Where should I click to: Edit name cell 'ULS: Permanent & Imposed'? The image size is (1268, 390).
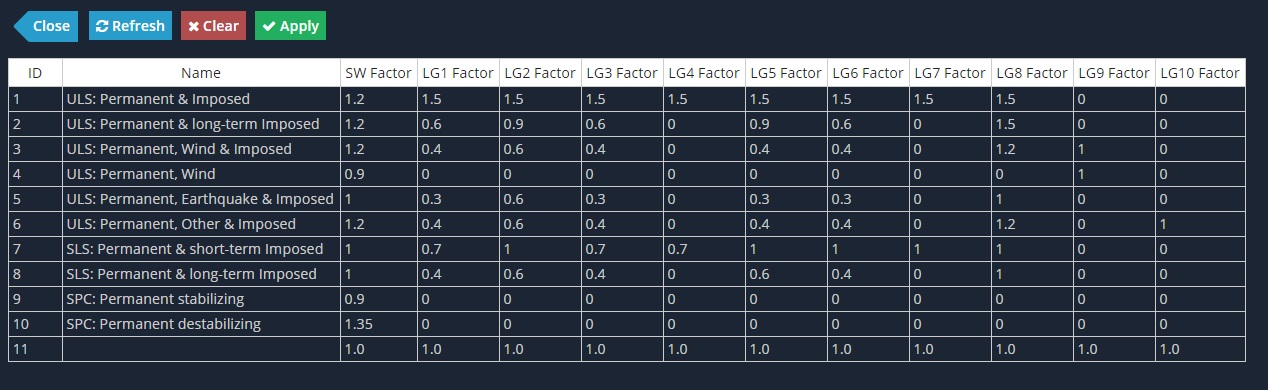[201, 99]
